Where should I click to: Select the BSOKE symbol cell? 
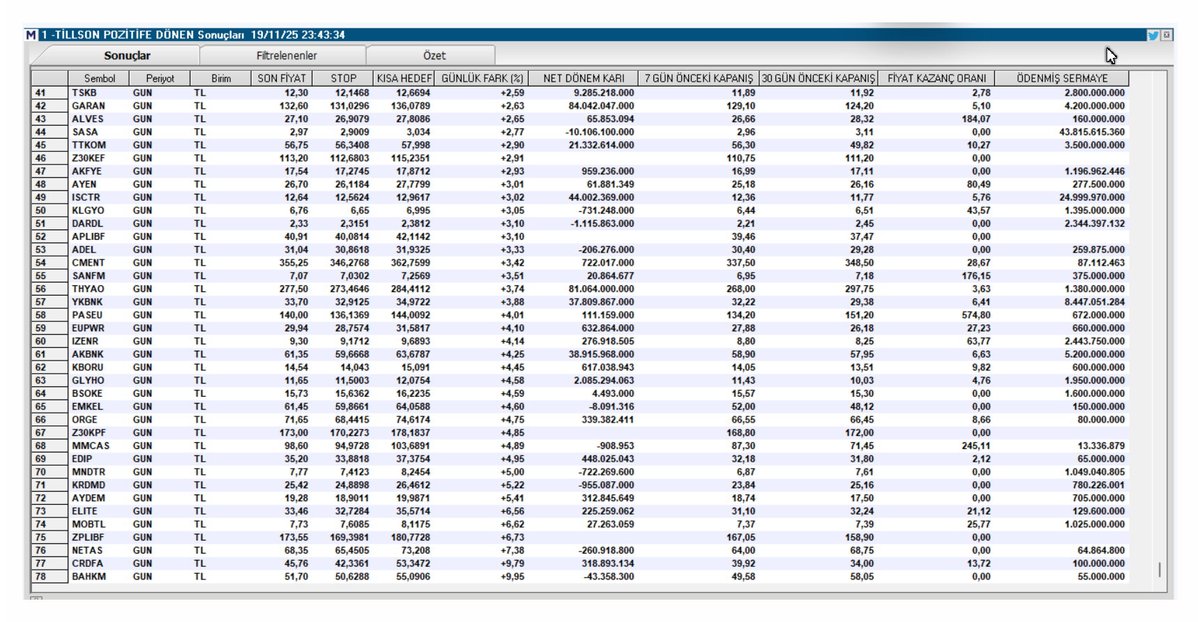point(98,394)
